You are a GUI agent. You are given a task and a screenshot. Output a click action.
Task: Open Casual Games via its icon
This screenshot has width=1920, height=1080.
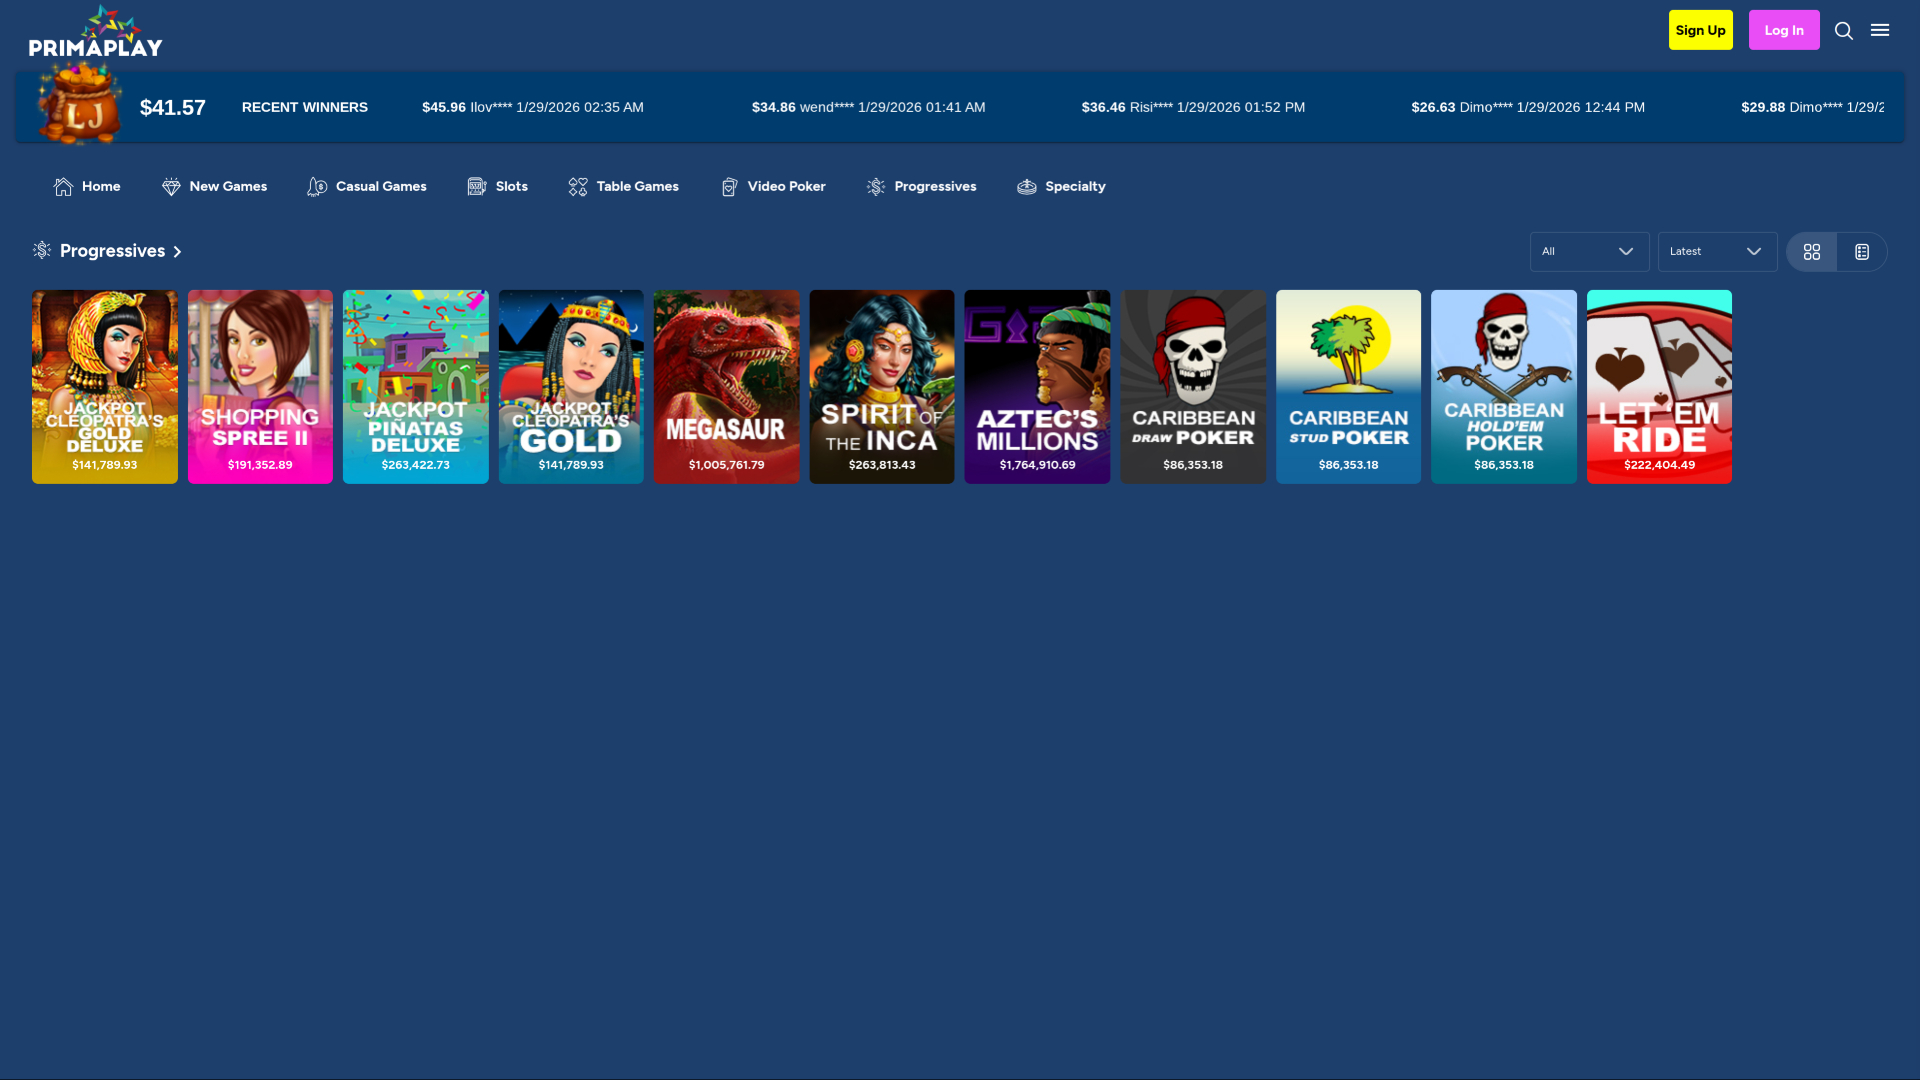317,186
